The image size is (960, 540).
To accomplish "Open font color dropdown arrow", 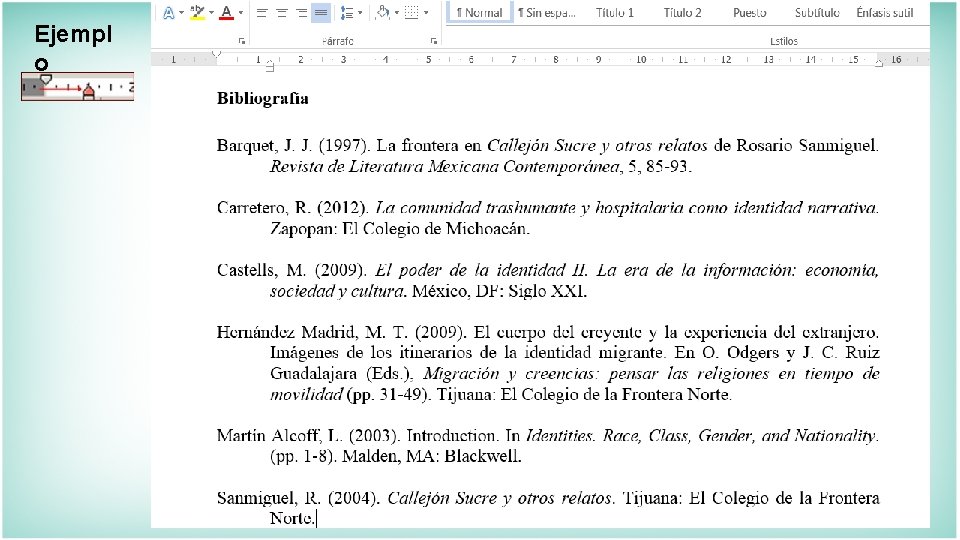I will point(241,13).
